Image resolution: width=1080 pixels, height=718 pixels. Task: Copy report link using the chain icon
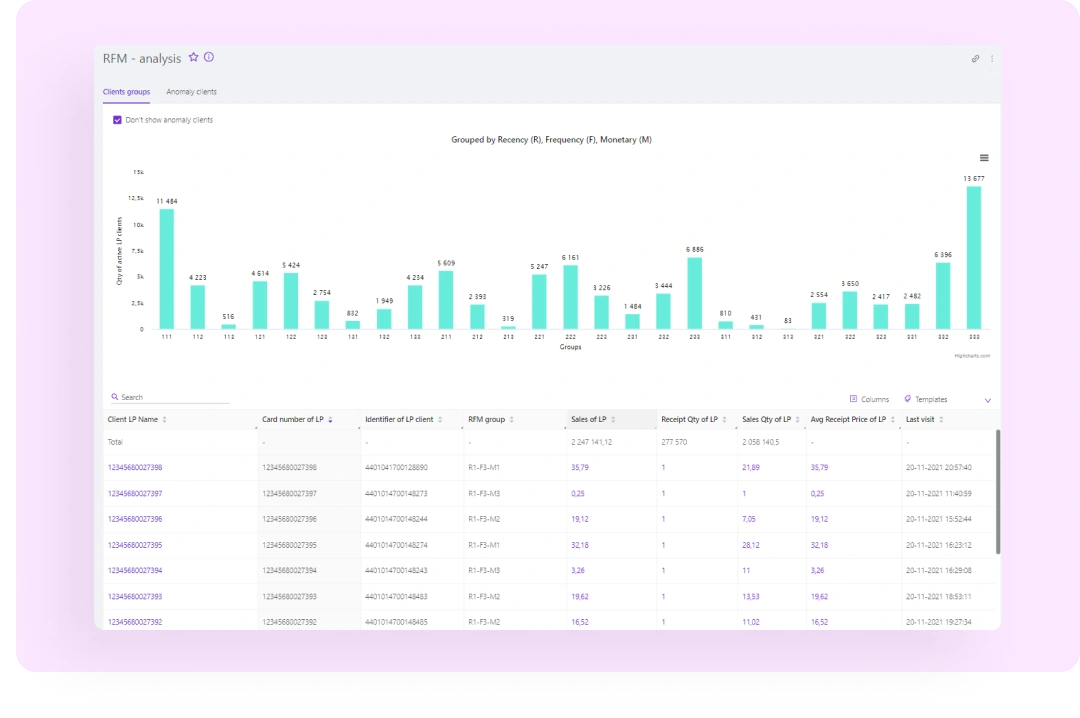coord(975,59)
